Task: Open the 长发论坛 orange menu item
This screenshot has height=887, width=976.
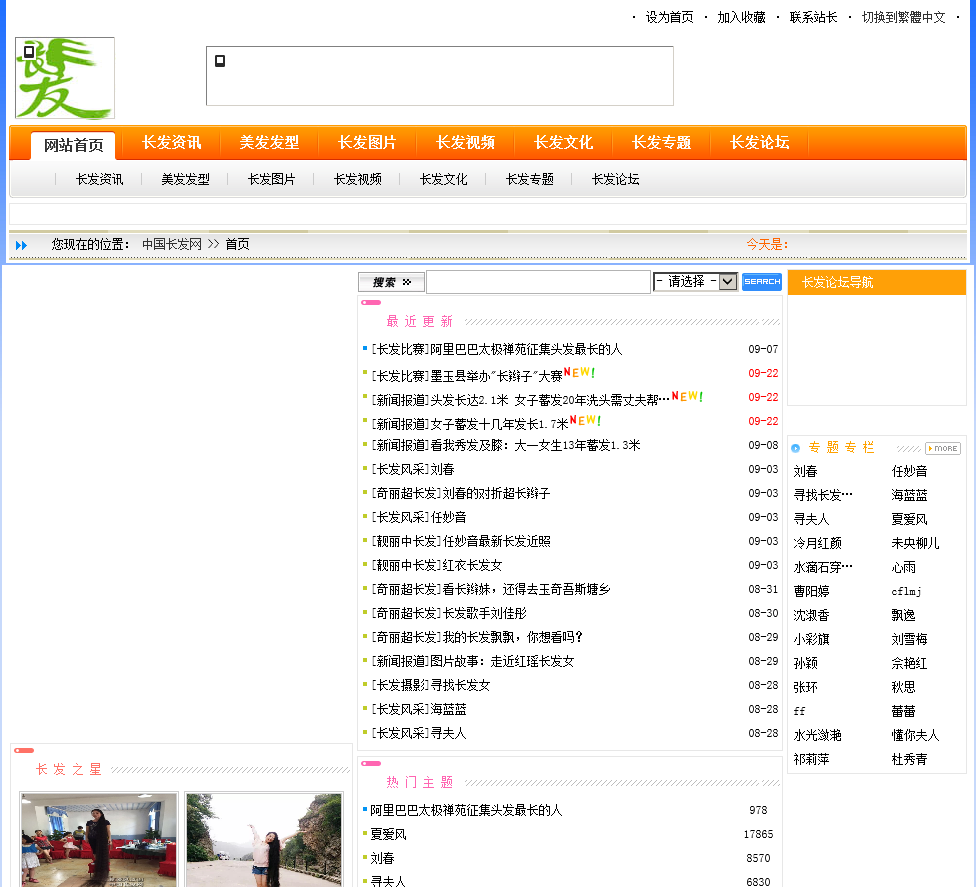Action: point(759,143)
